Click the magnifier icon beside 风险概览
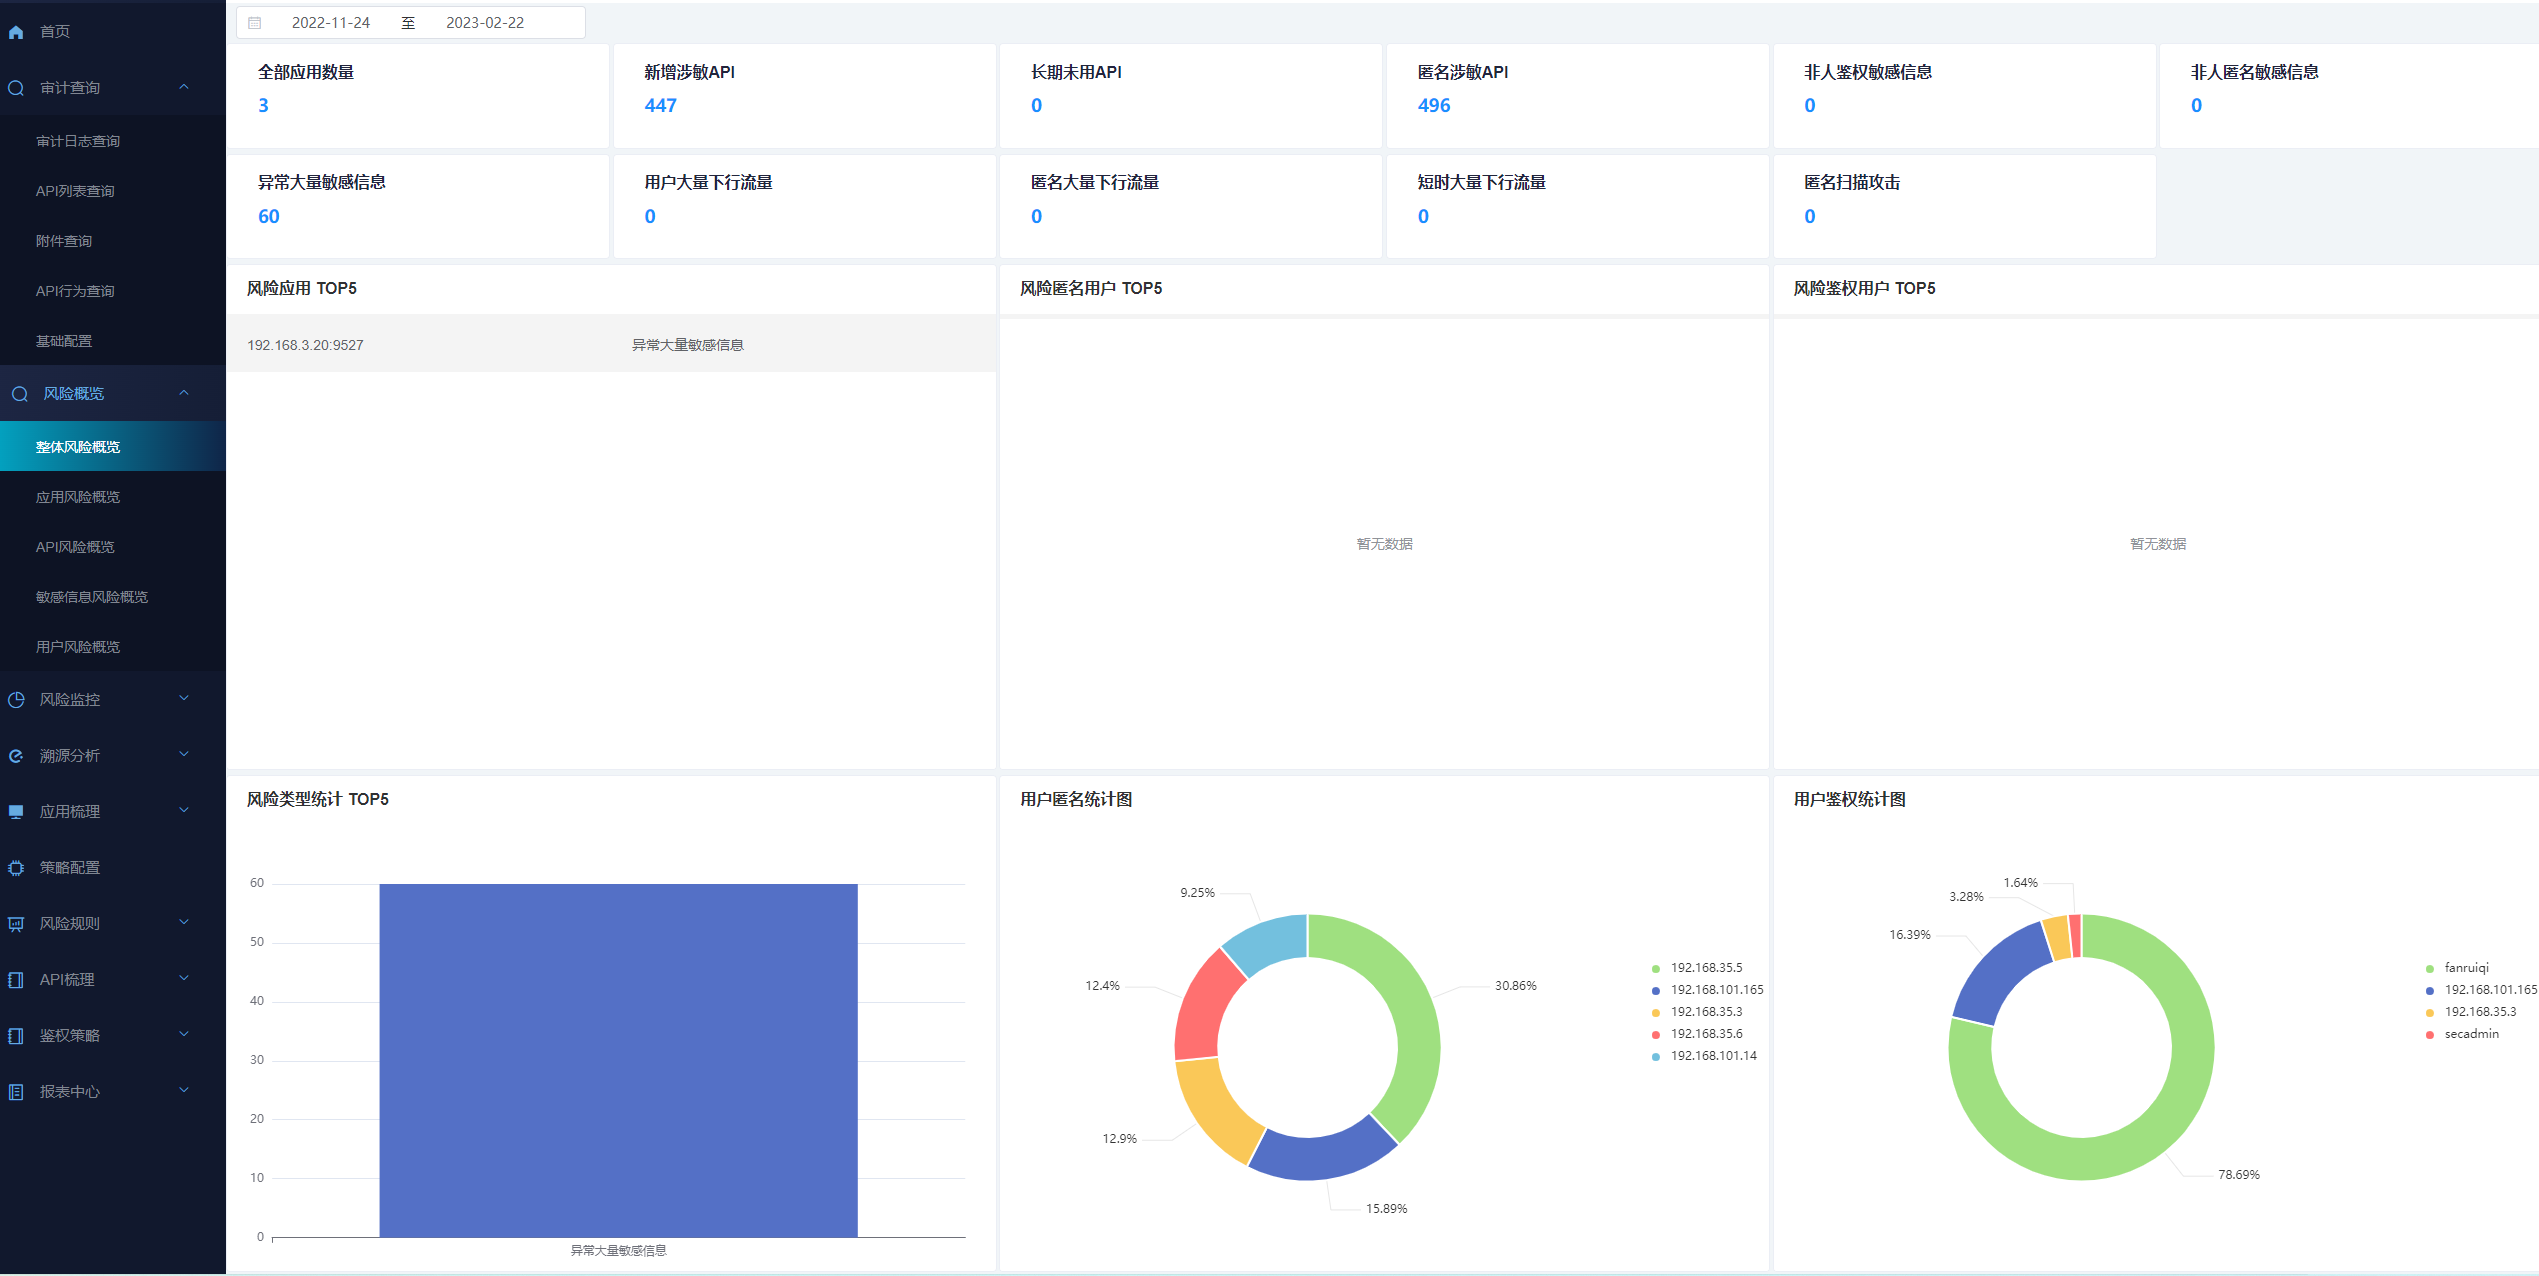Viewport: 2539px width, 1276px height. 19,394
